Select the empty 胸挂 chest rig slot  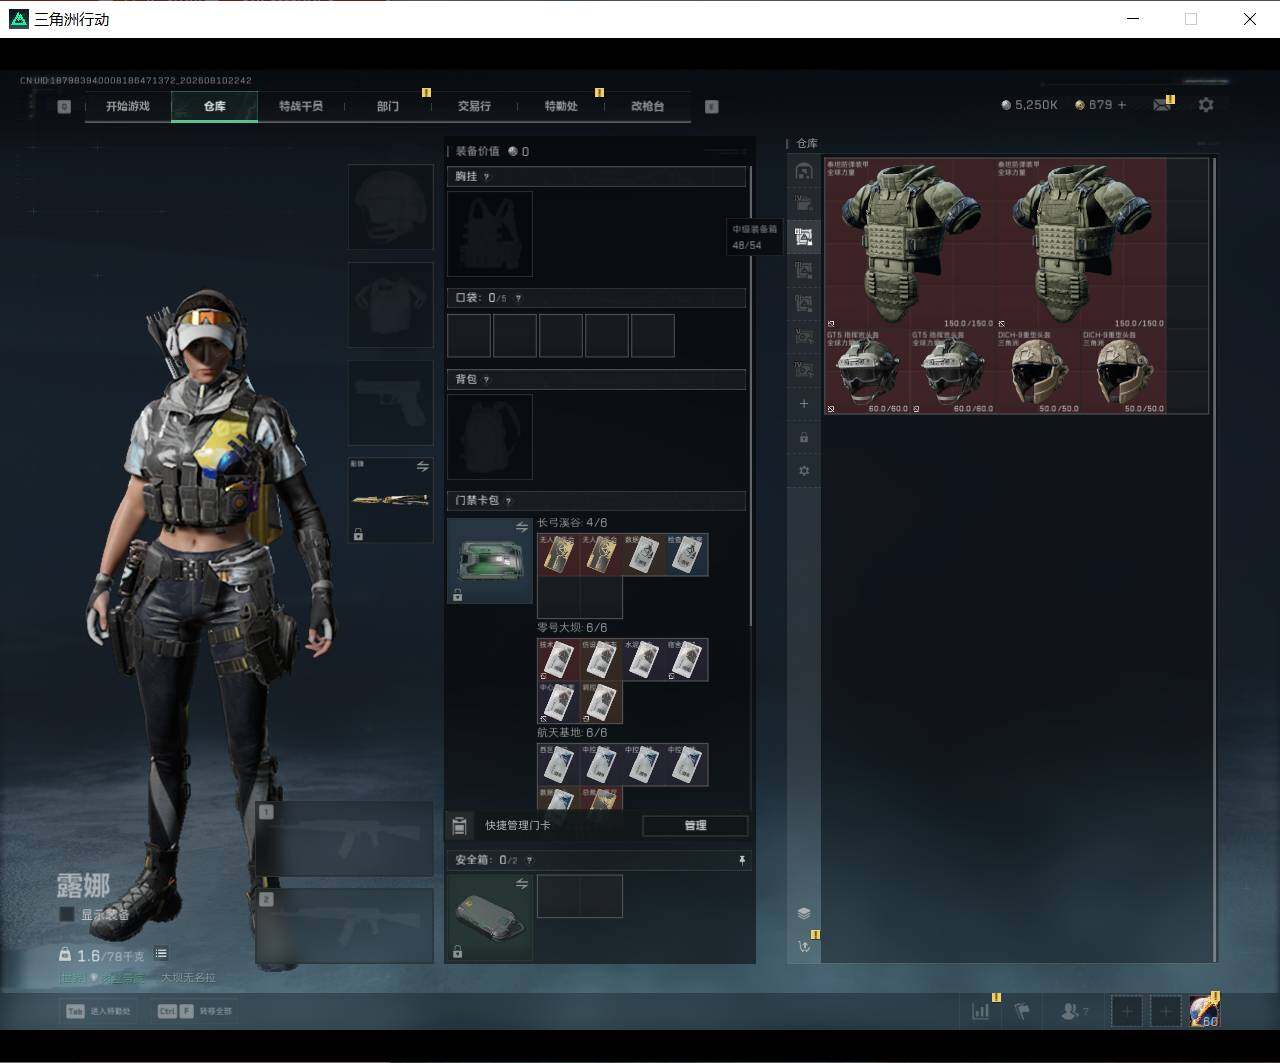(490, 234)
